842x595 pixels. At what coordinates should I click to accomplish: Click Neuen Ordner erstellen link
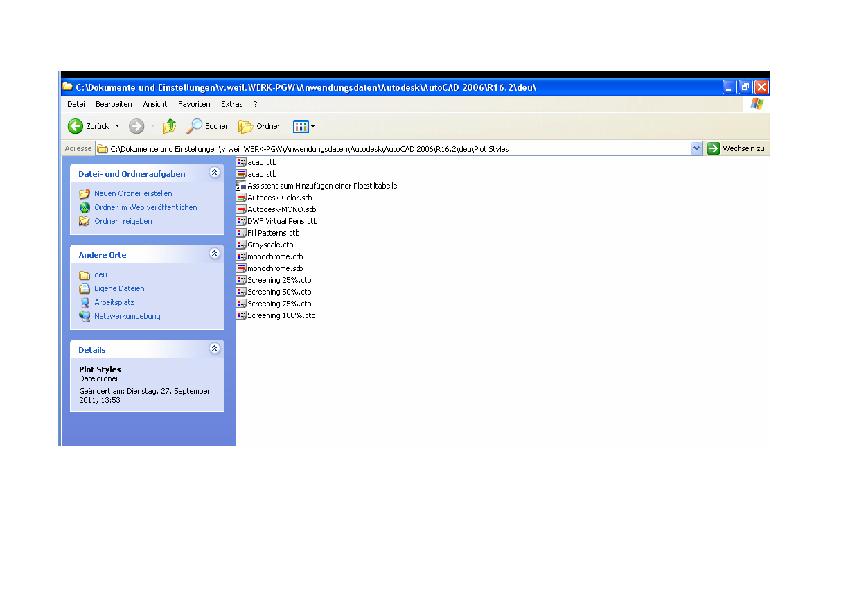pyautogui.click(x=133, y=193)
